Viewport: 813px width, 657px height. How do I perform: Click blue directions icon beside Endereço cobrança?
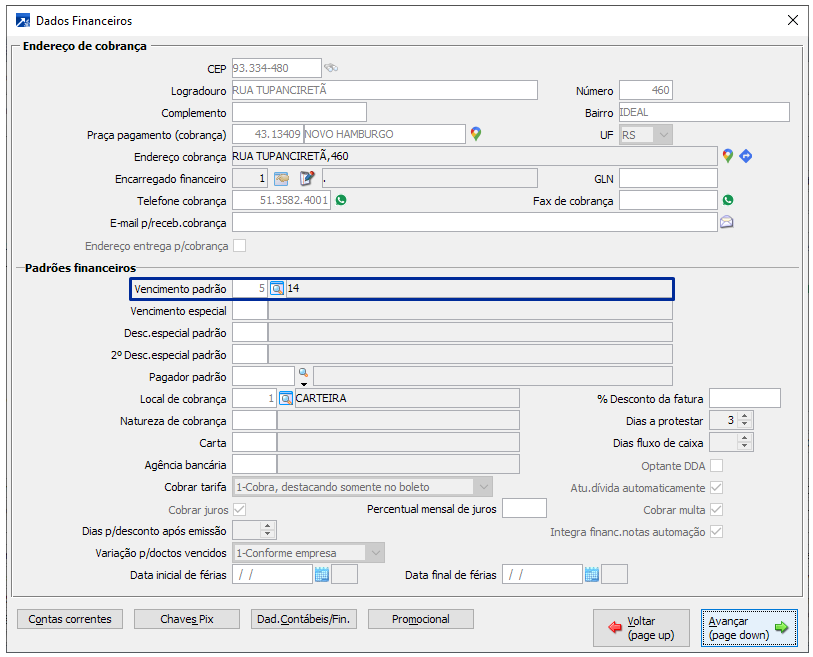click(745, 156)
